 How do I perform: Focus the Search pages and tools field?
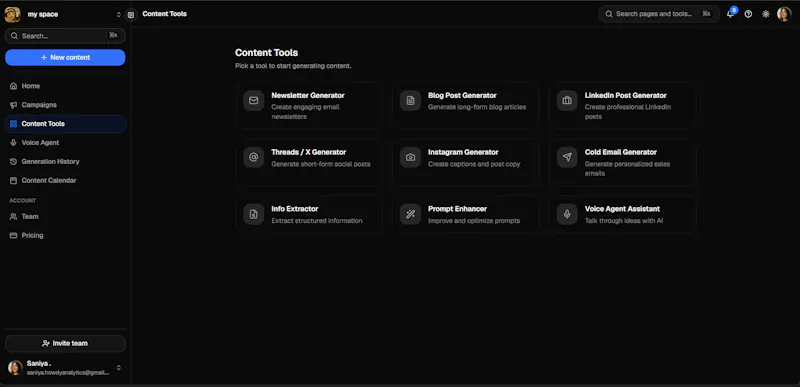[659, 14]
